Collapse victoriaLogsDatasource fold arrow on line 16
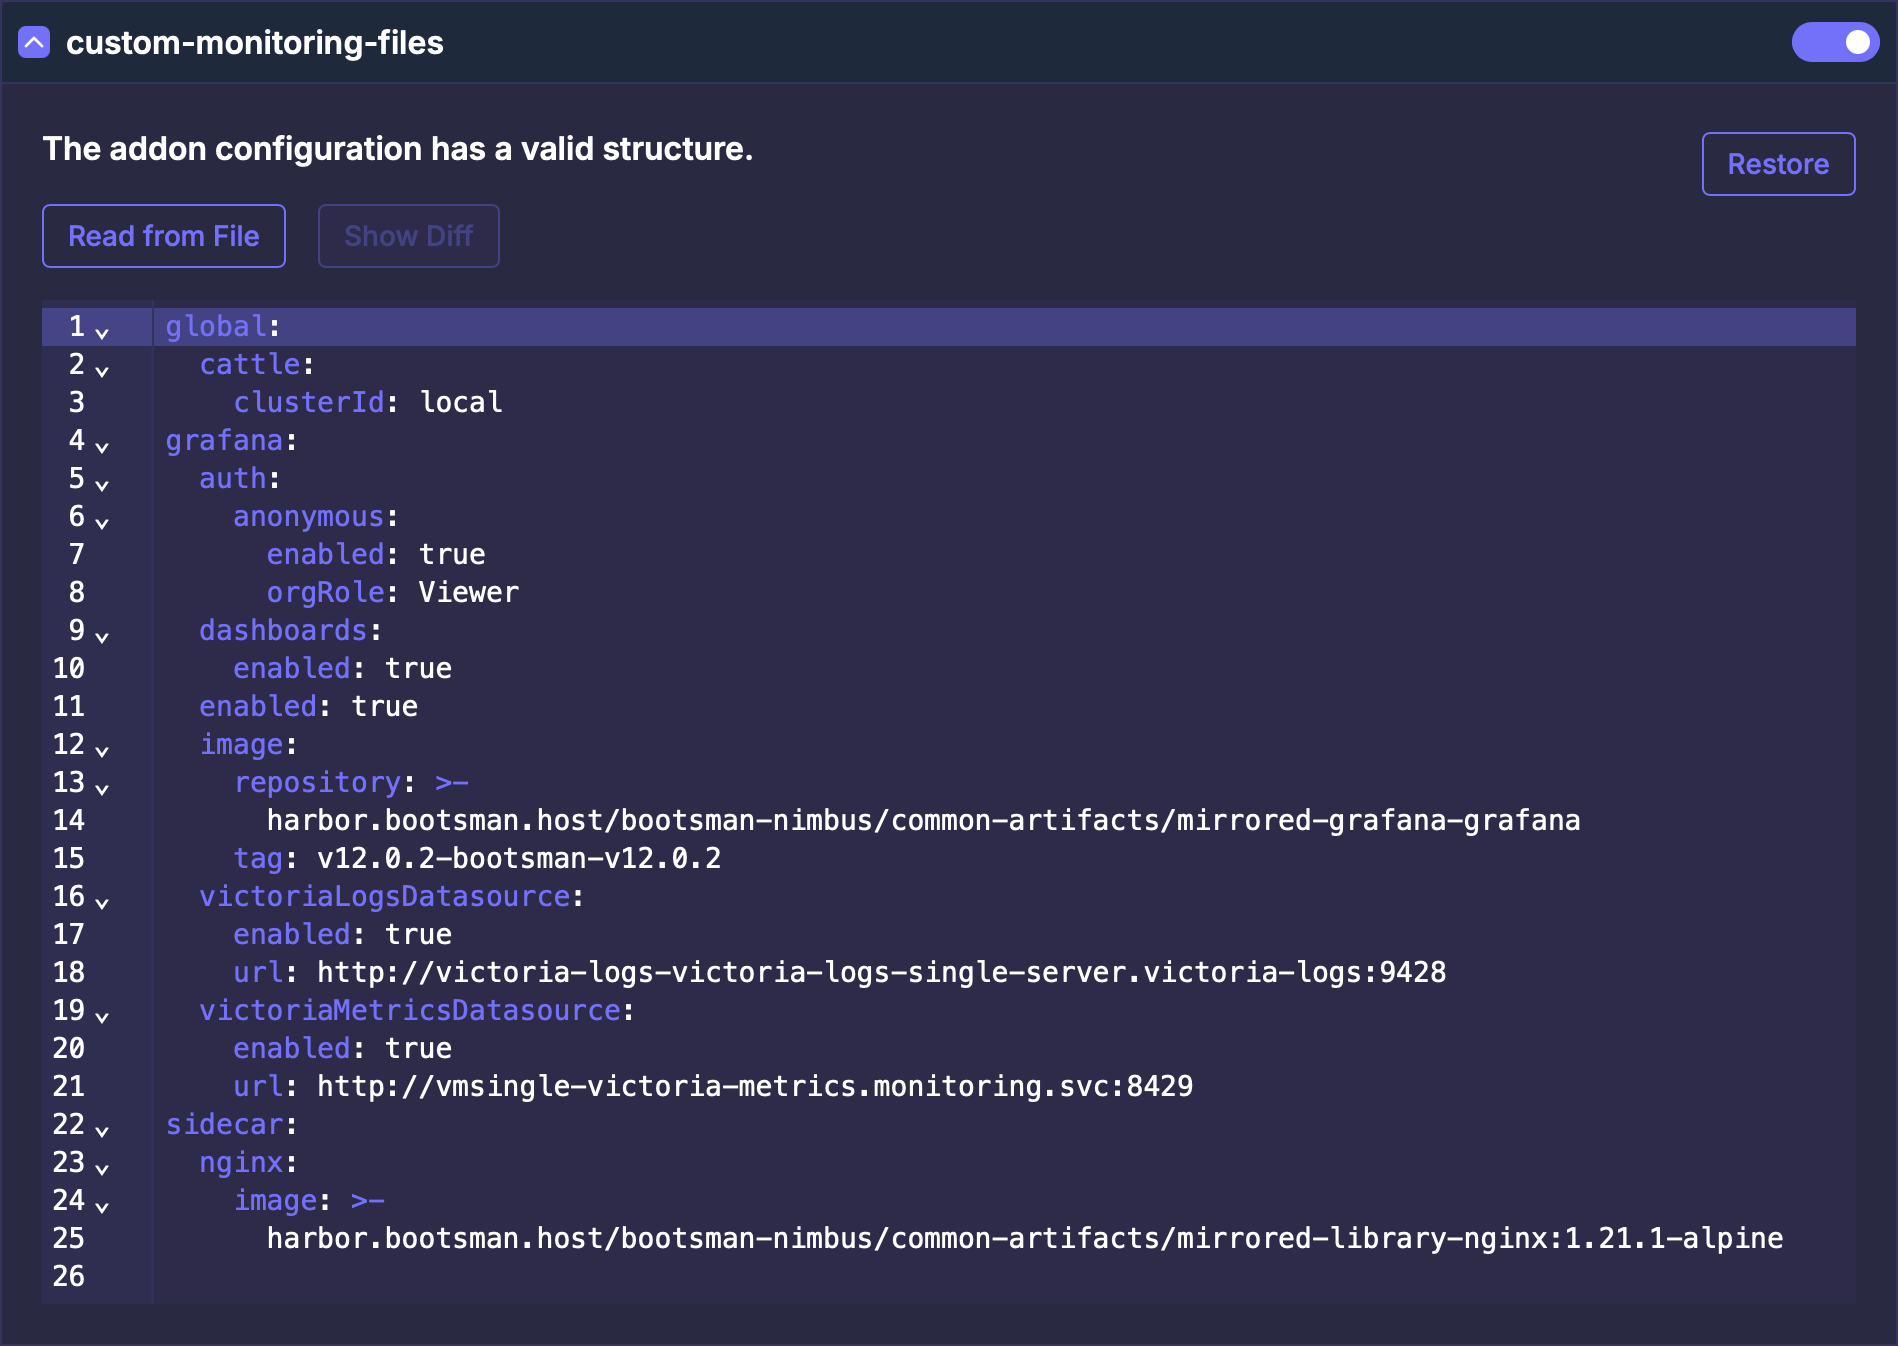This screenshot has height=1346, width=1898. [102, 900]
